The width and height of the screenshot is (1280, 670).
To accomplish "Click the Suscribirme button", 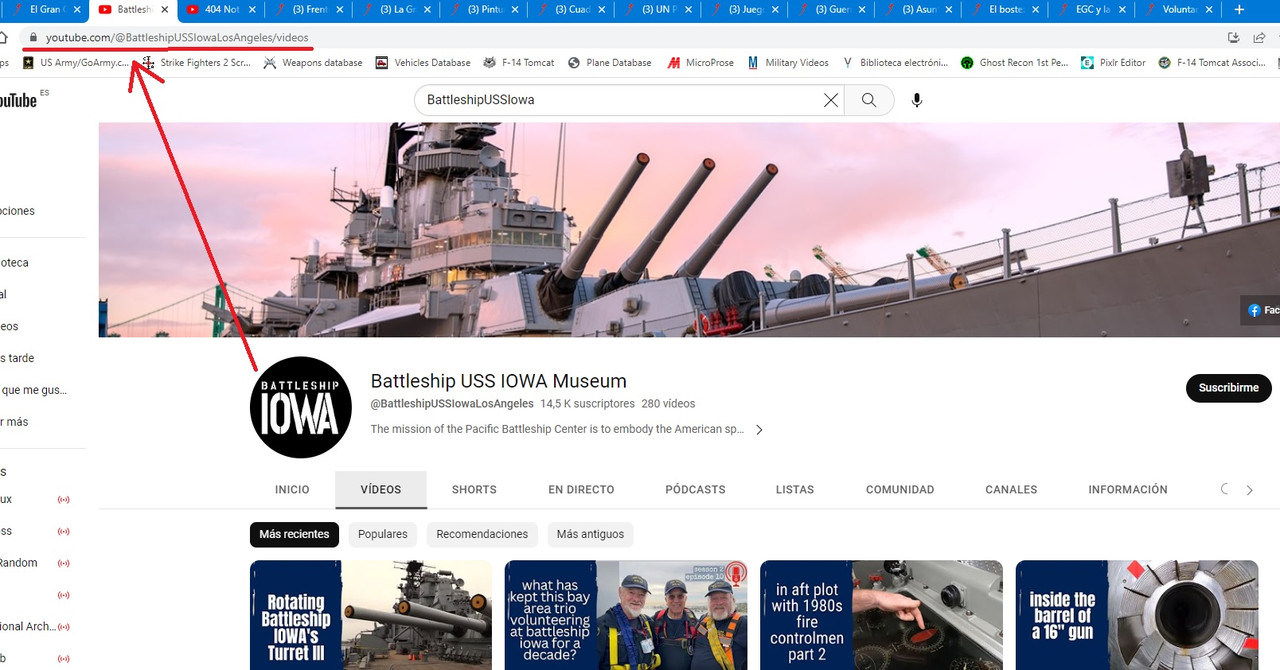I will coord(1228,388).
